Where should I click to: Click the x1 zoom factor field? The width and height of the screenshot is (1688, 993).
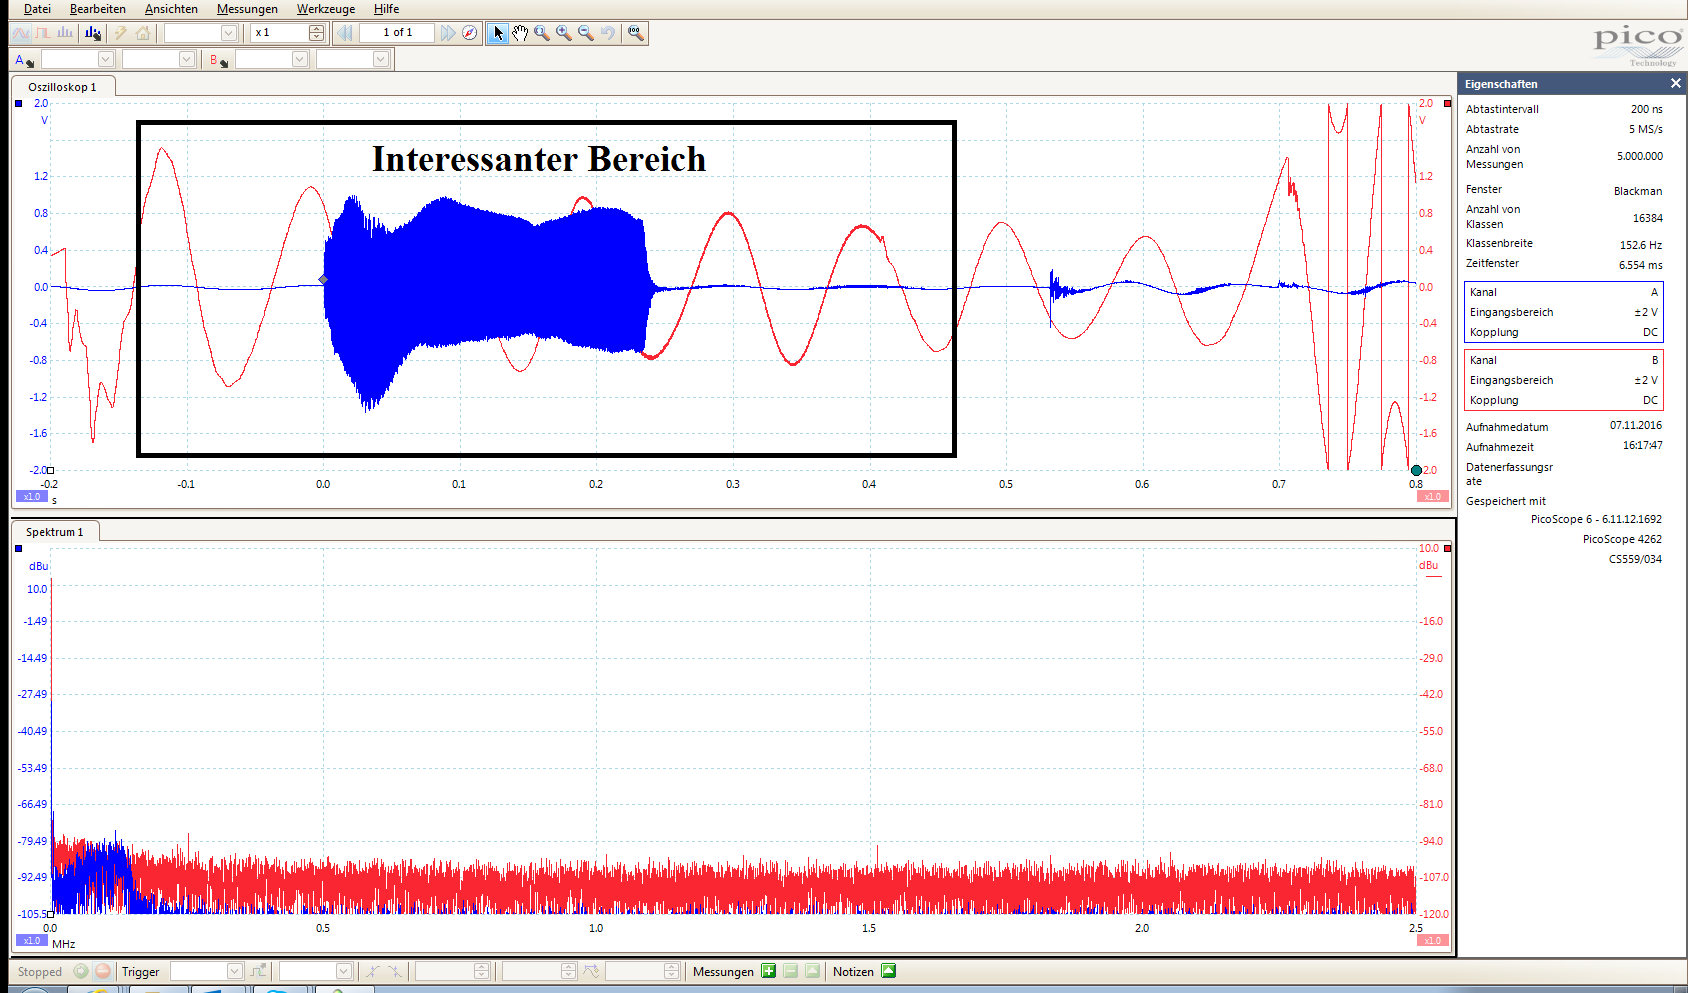[279, 33]
